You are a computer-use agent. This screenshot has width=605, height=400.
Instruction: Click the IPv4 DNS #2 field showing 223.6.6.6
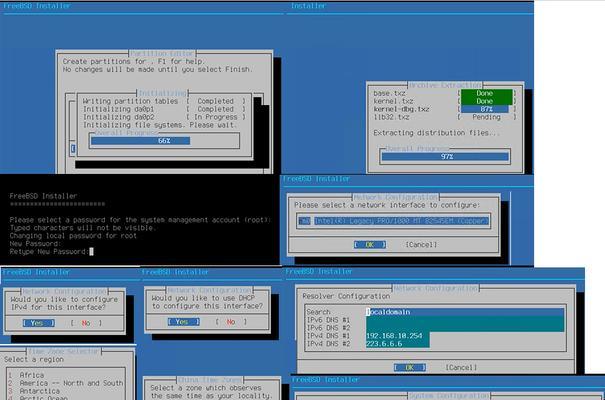pyautogui.click(x=397, y=344)
